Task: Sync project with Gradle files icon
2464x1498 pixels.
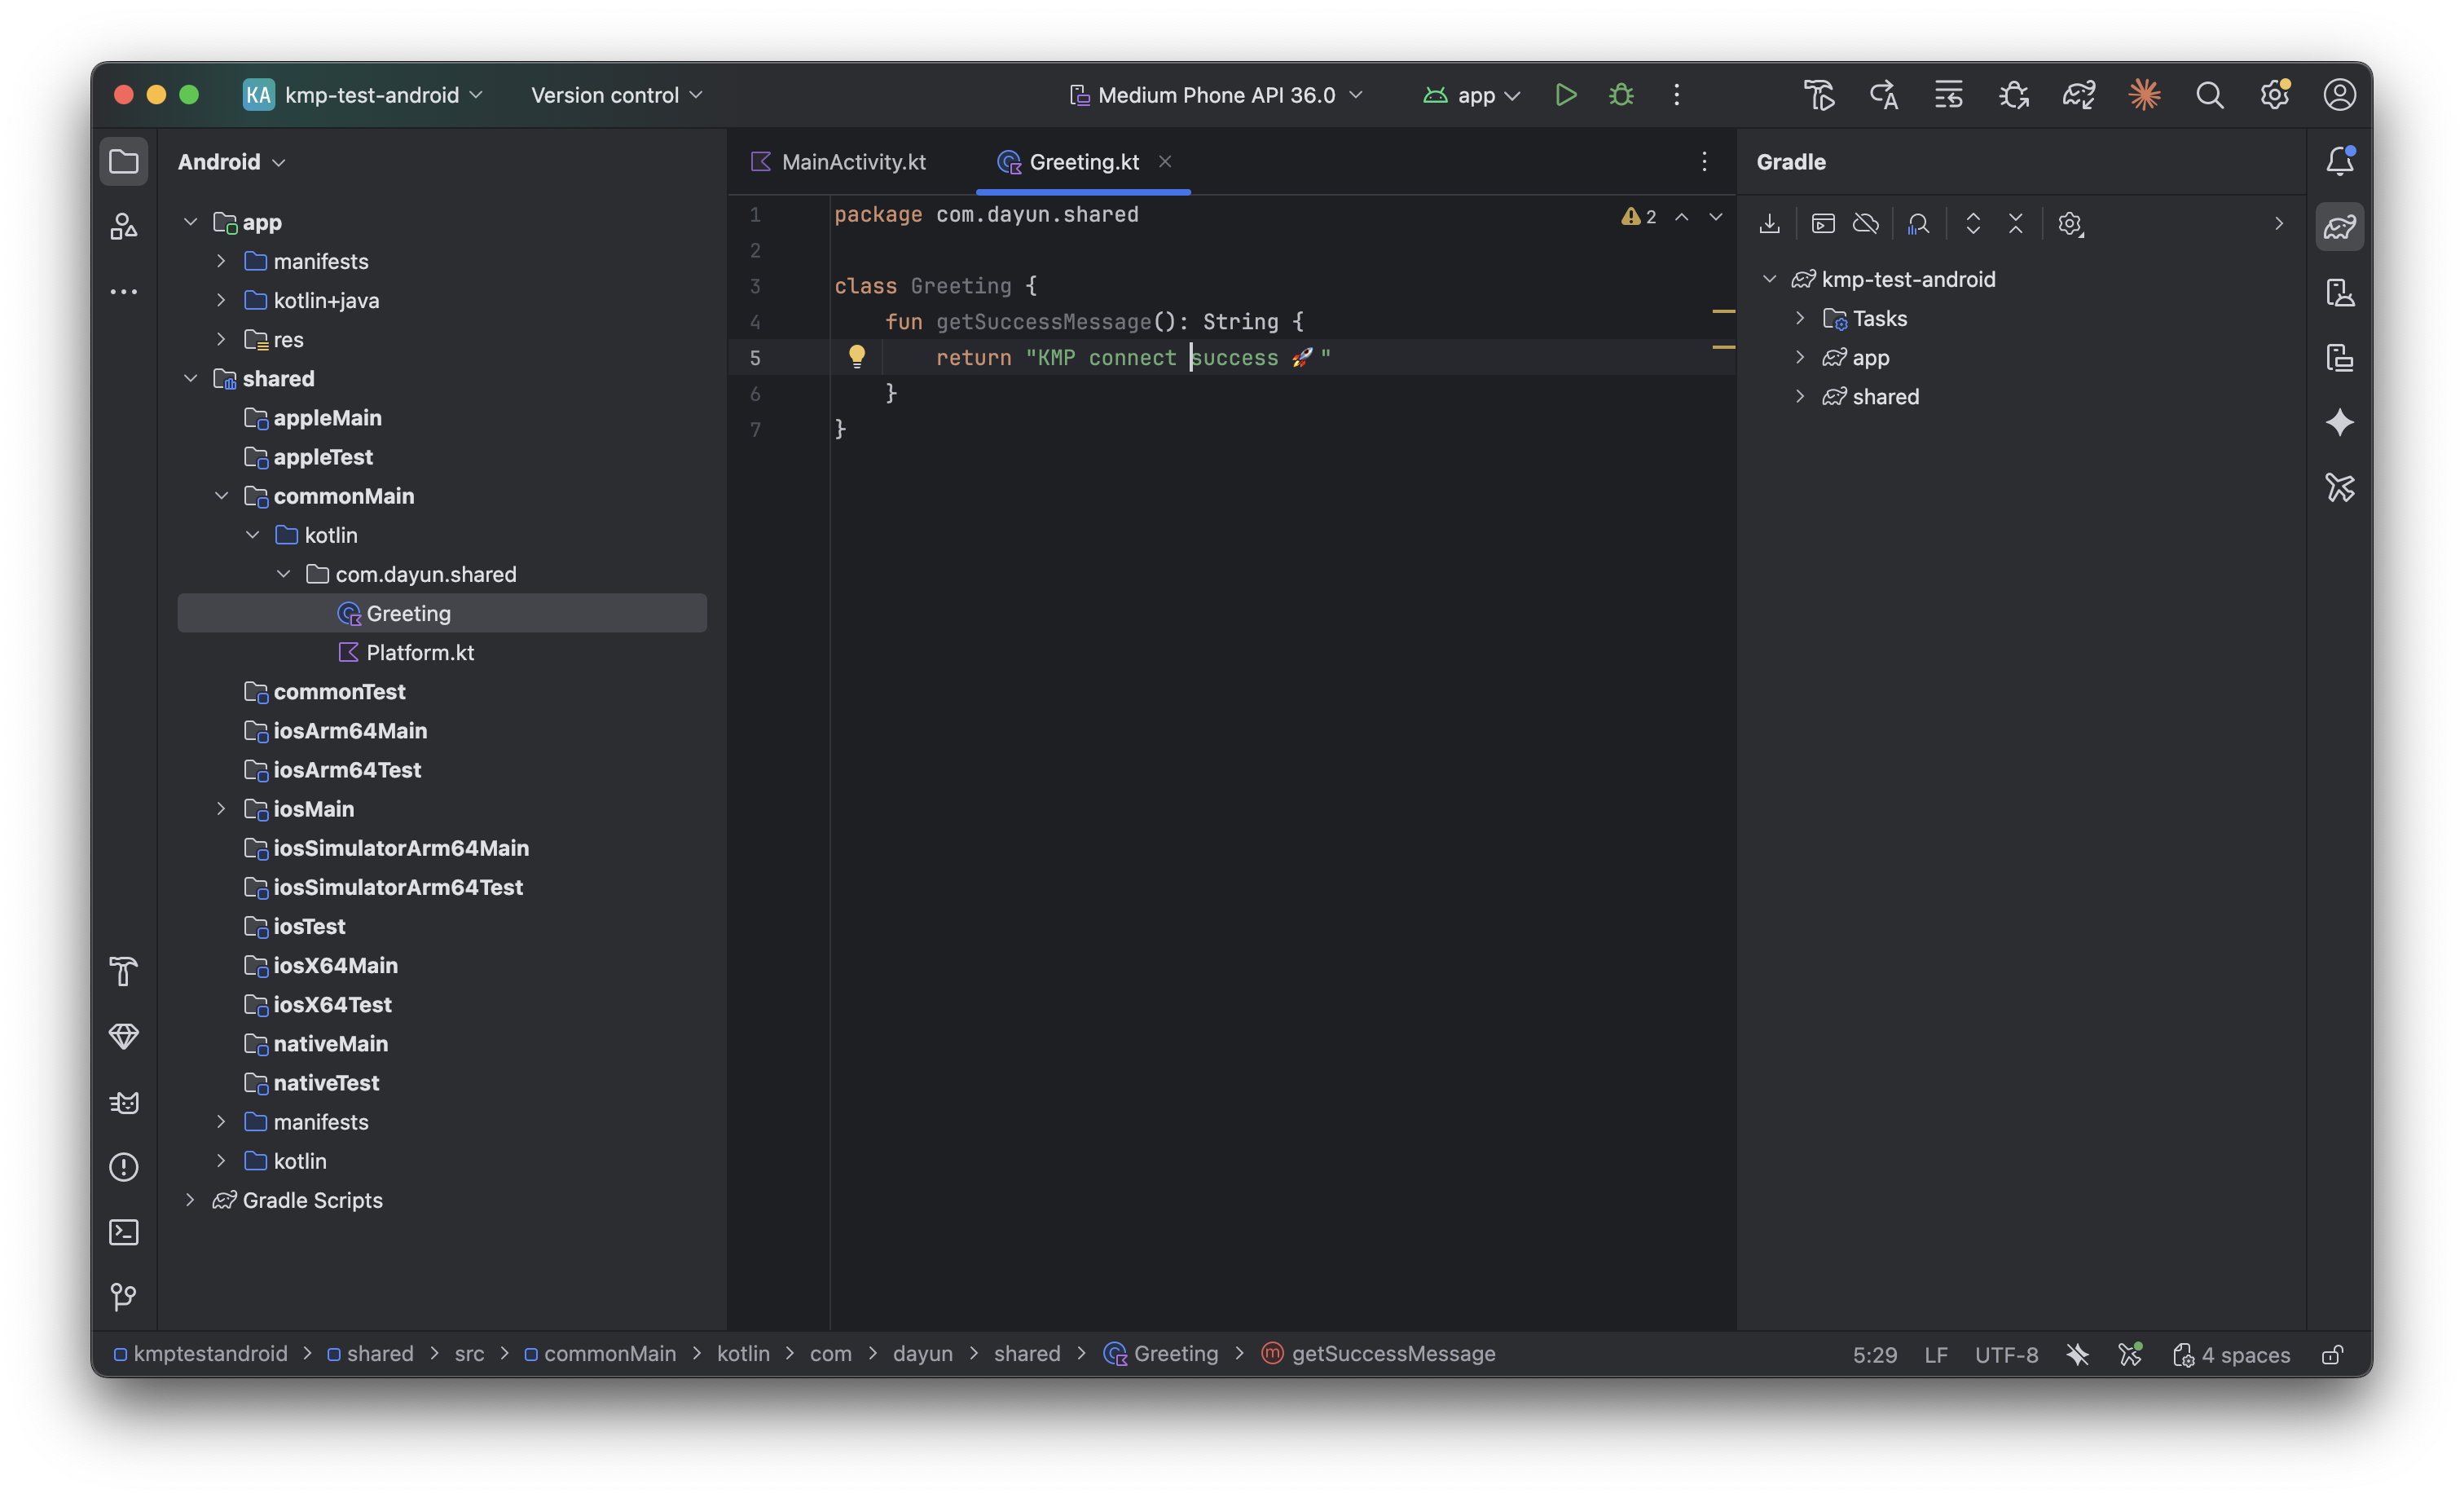Action: (x=2078, y=95)
